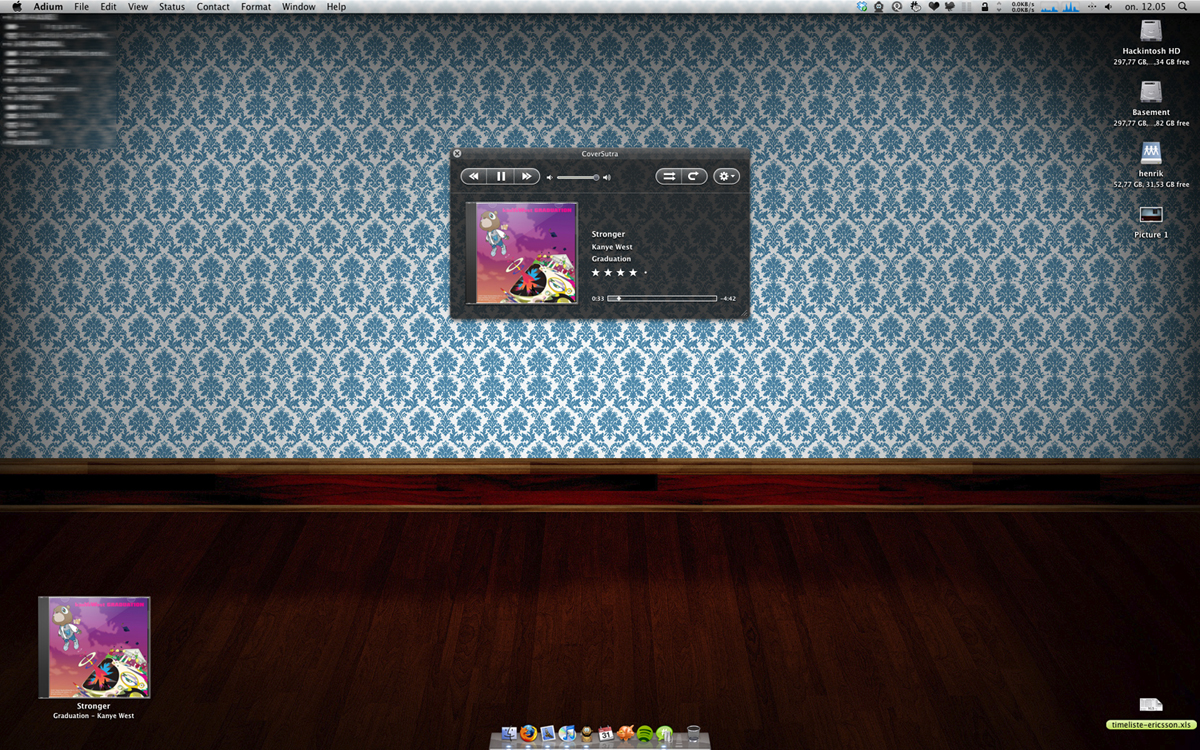Click the song progress bar in CoverSutra
Screen dimensions: 1200x750
[662, 298]
